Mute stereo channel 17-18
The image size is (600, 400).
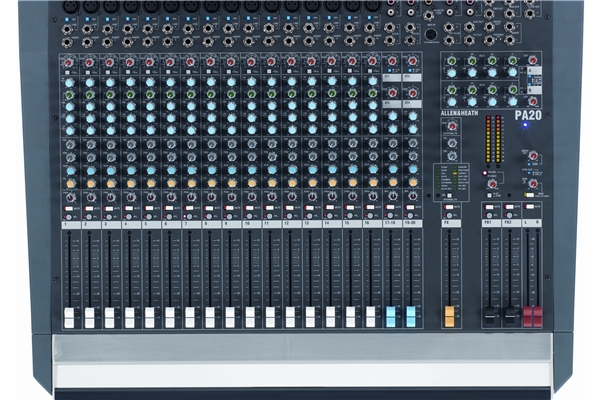coord(390,207)
